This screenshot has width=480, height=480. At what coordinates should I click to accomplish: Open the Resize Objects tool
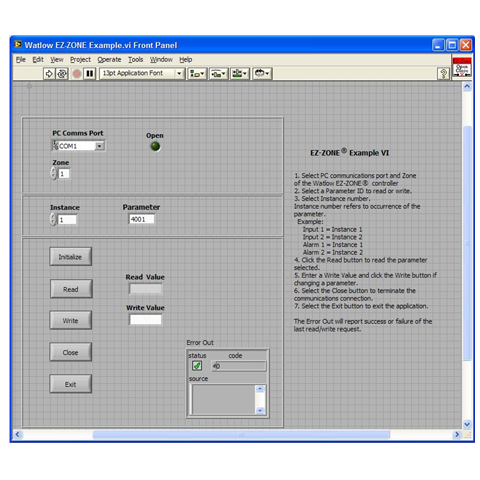pyautogui.click(x=240, y=73)
